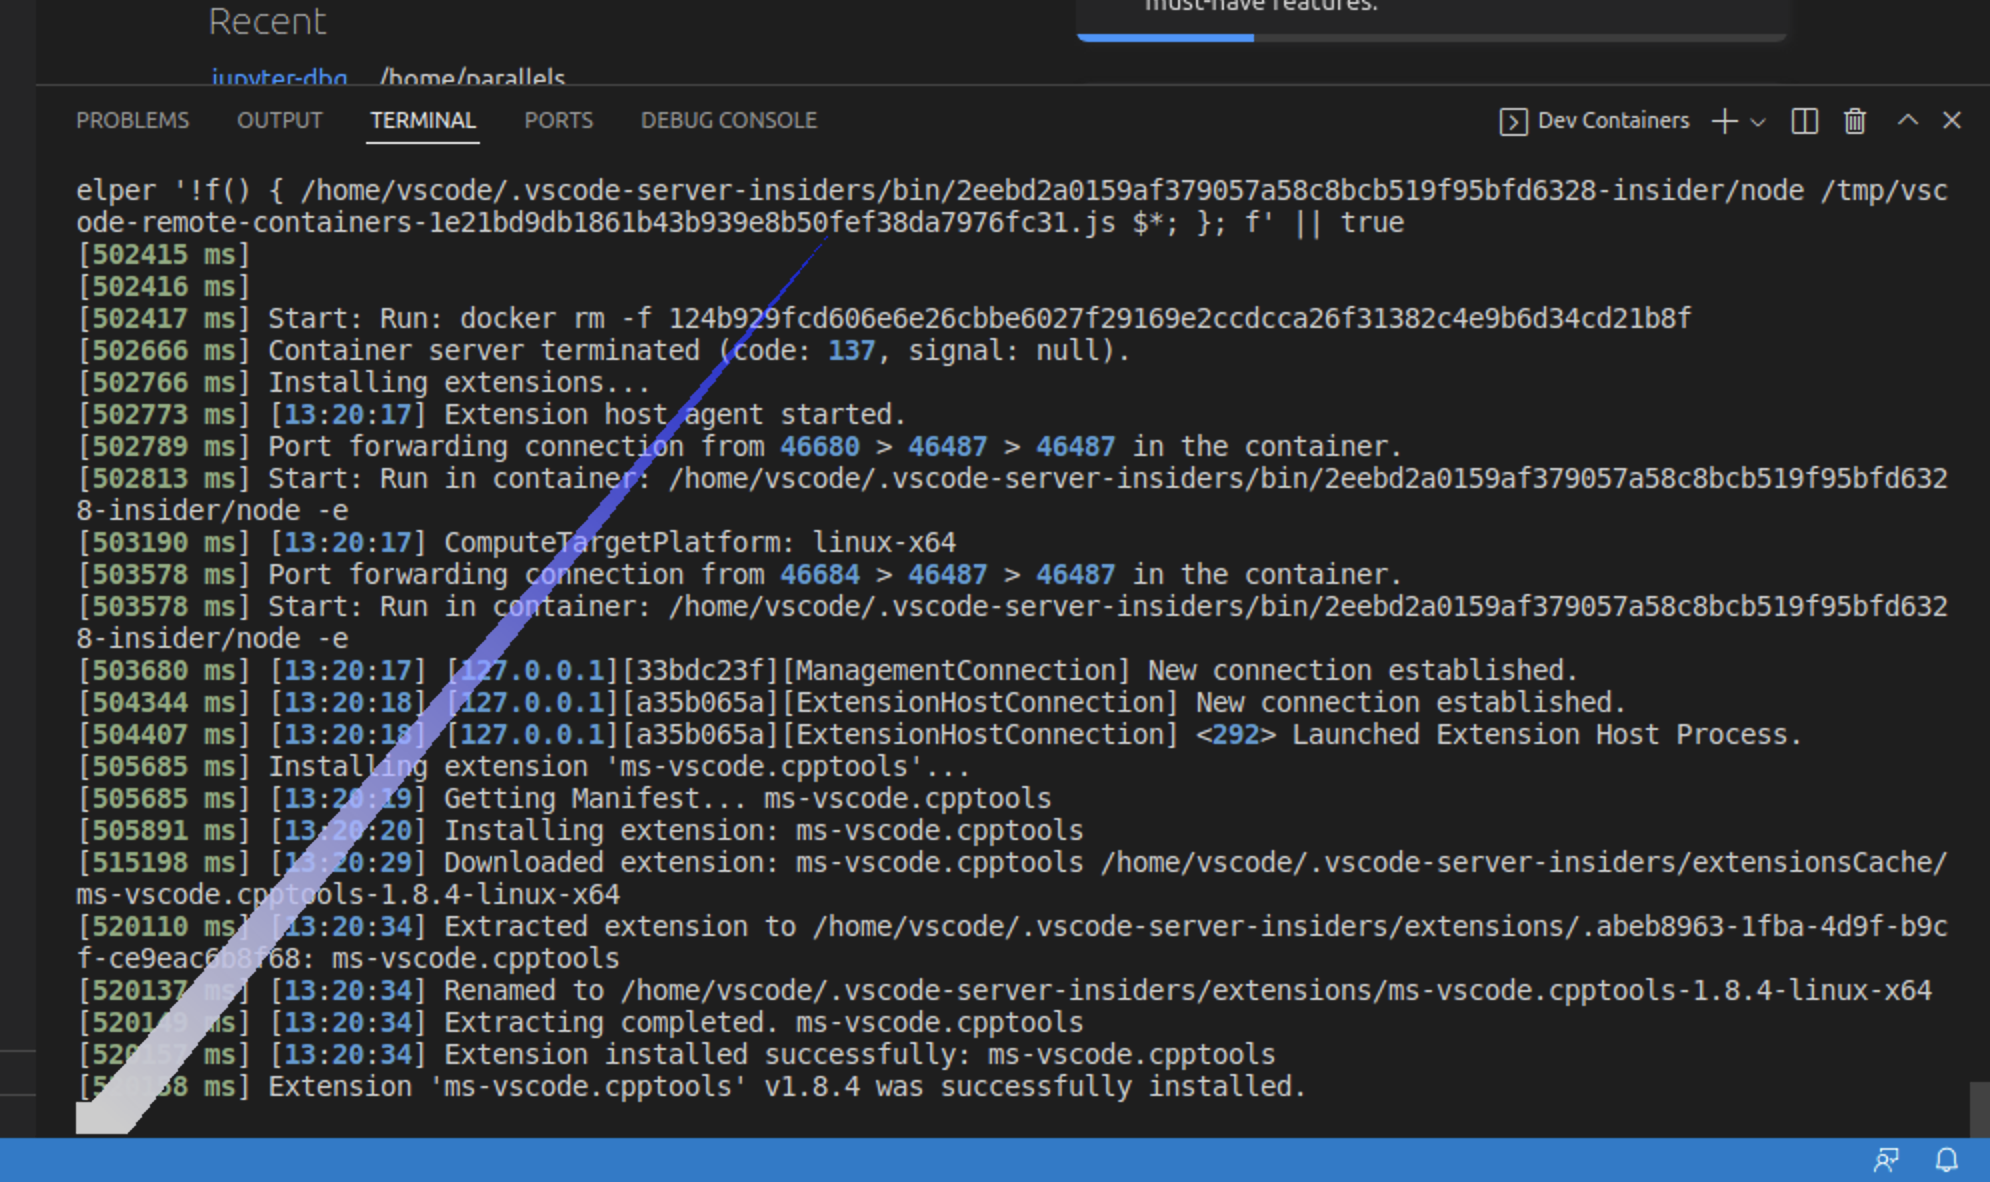Screen dimensions: 1990x1182
Task: Click the 'Extension host agent started.' line
Action: 675,415
